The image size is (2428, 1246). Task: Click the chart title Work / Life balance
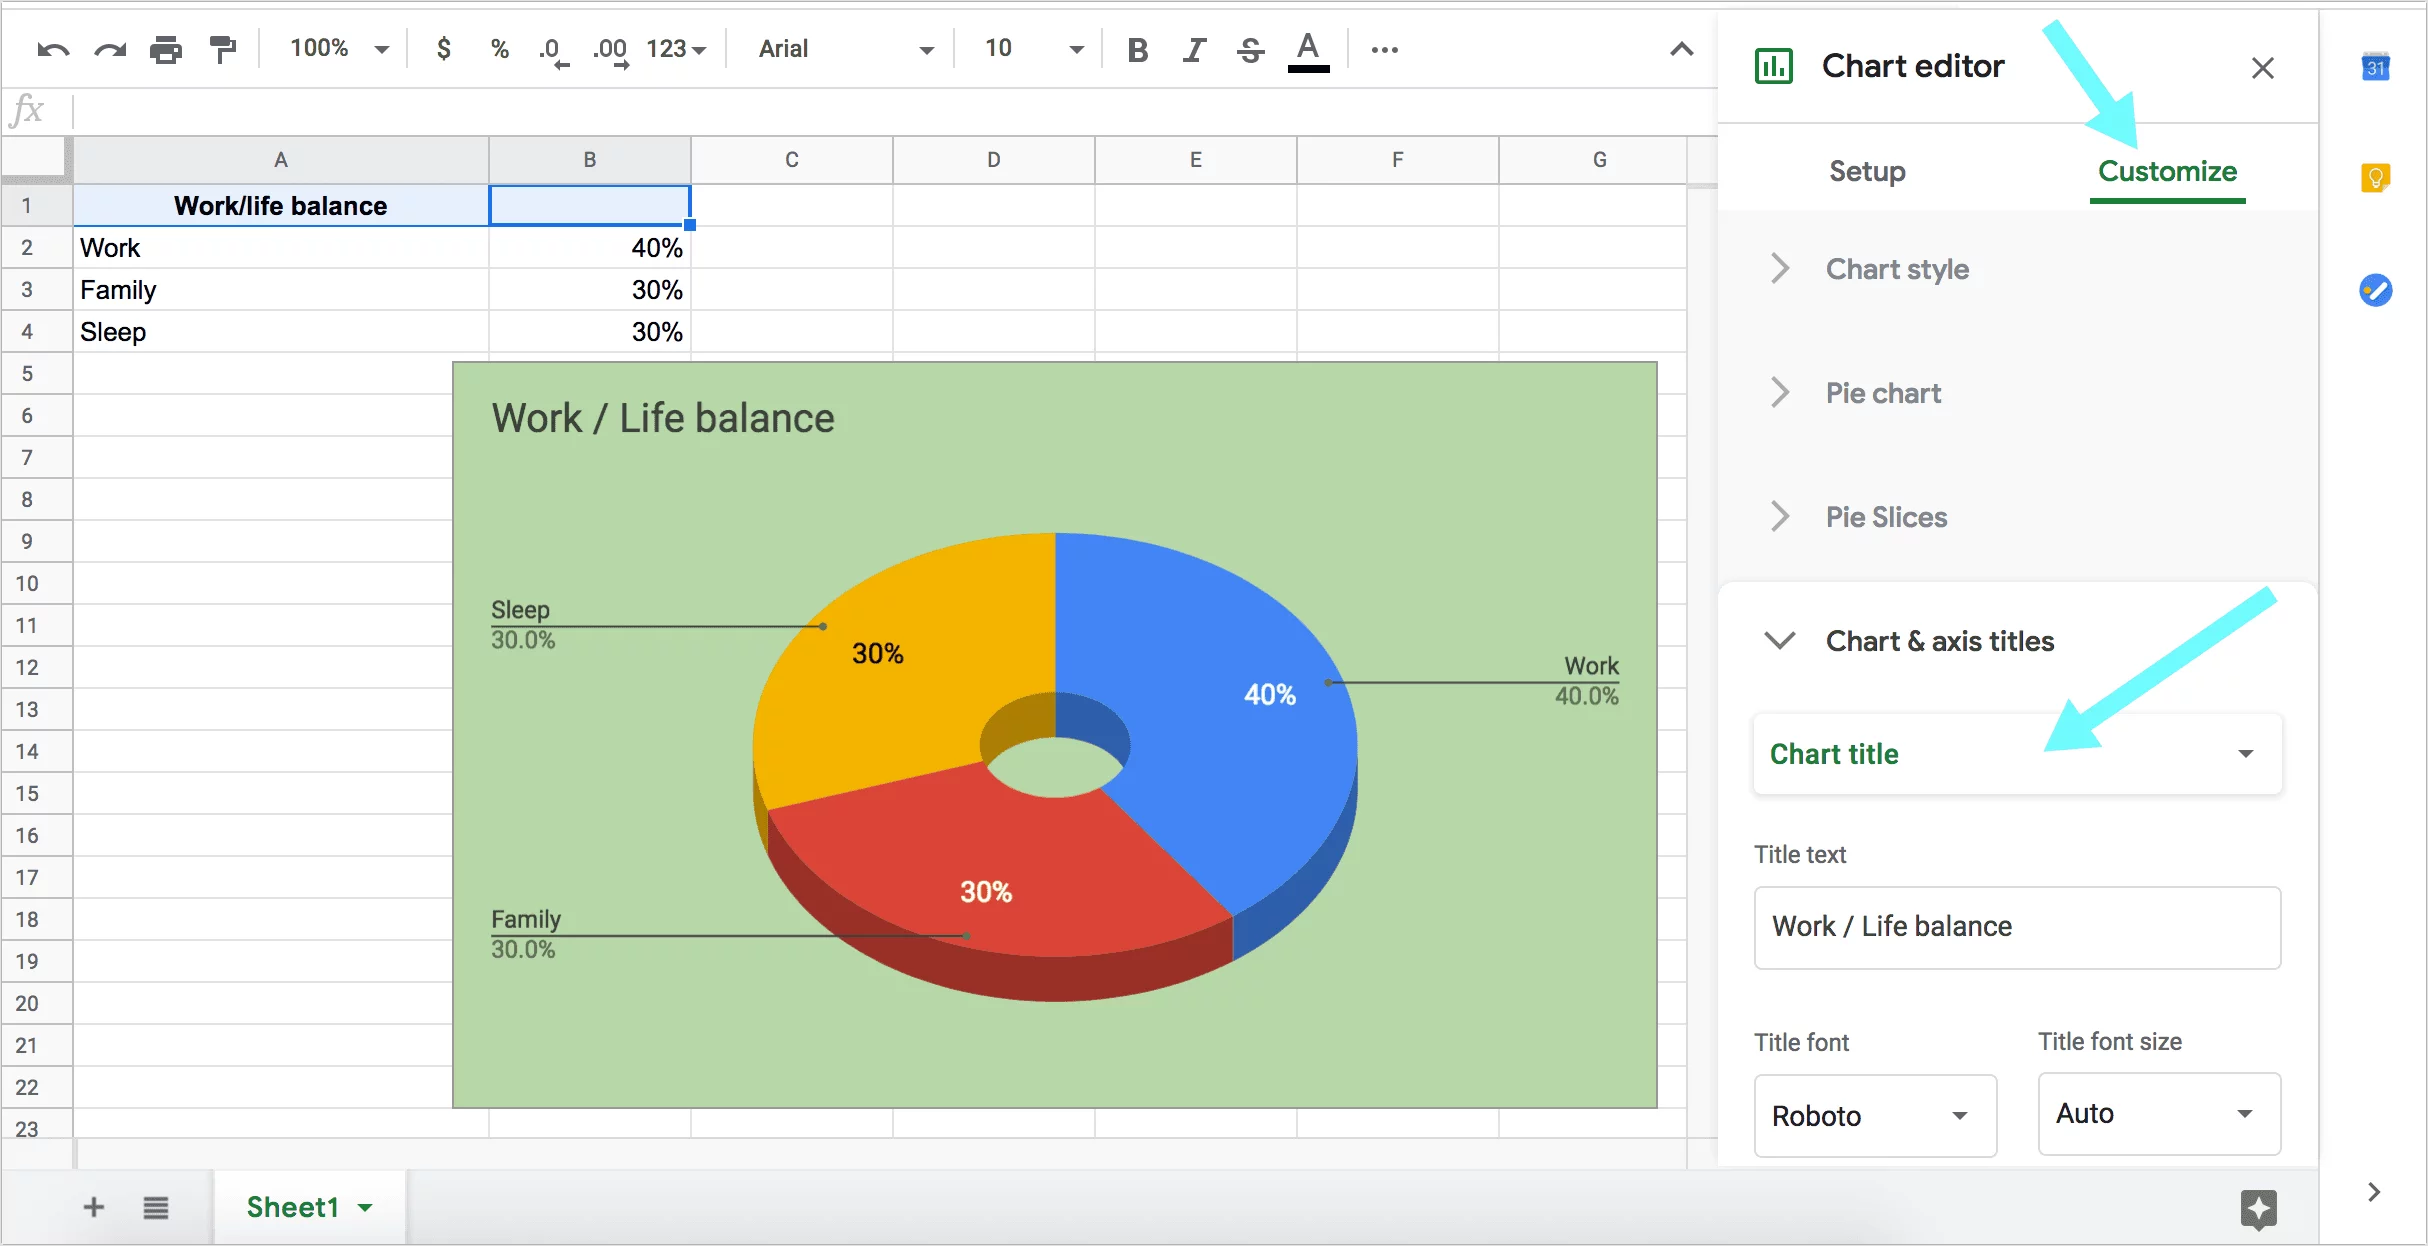[x=663, y=418]
